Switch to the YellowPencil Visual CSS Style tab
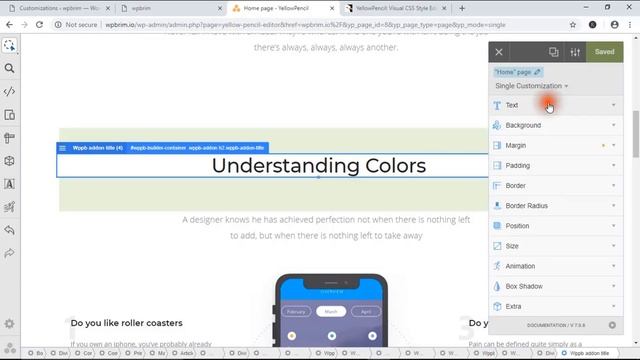 pyautogui.click(x=395, y=8)
